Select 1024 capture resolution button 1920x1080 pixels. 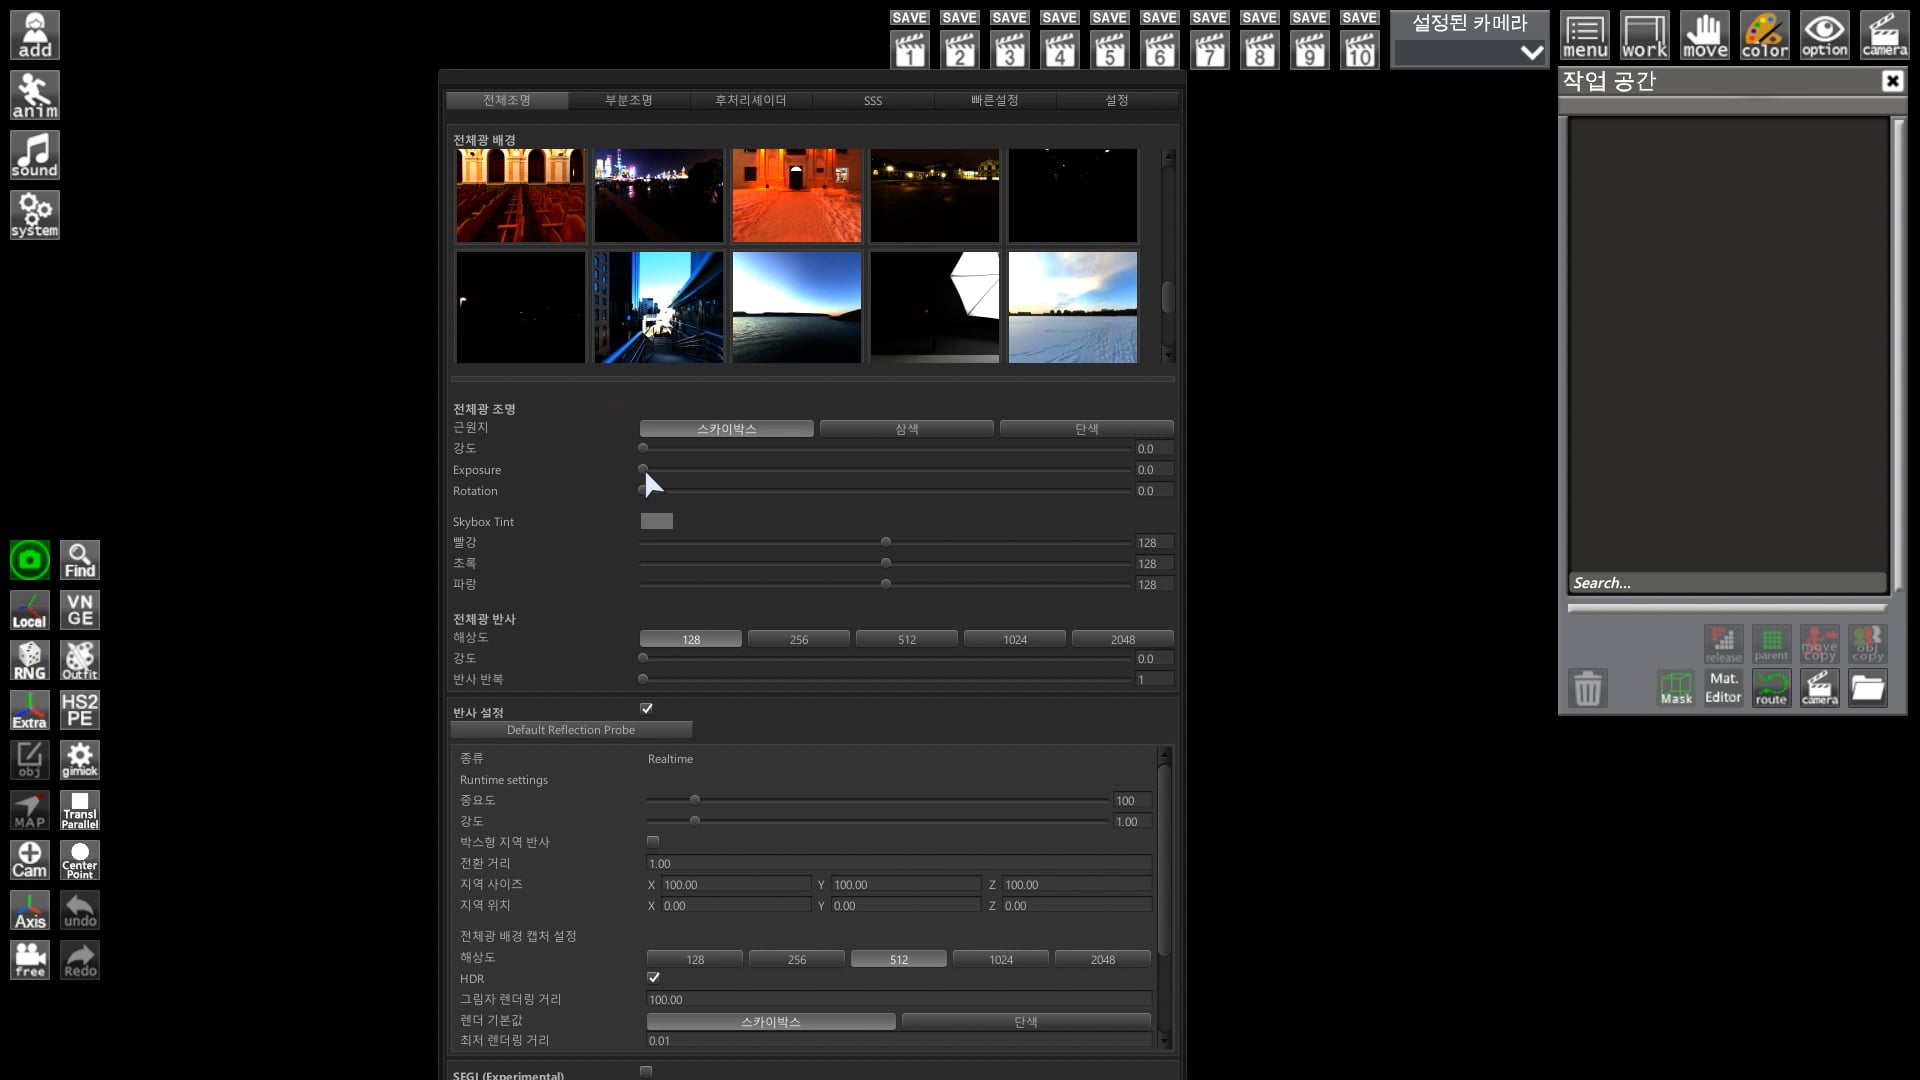[x=1001, y=959]
